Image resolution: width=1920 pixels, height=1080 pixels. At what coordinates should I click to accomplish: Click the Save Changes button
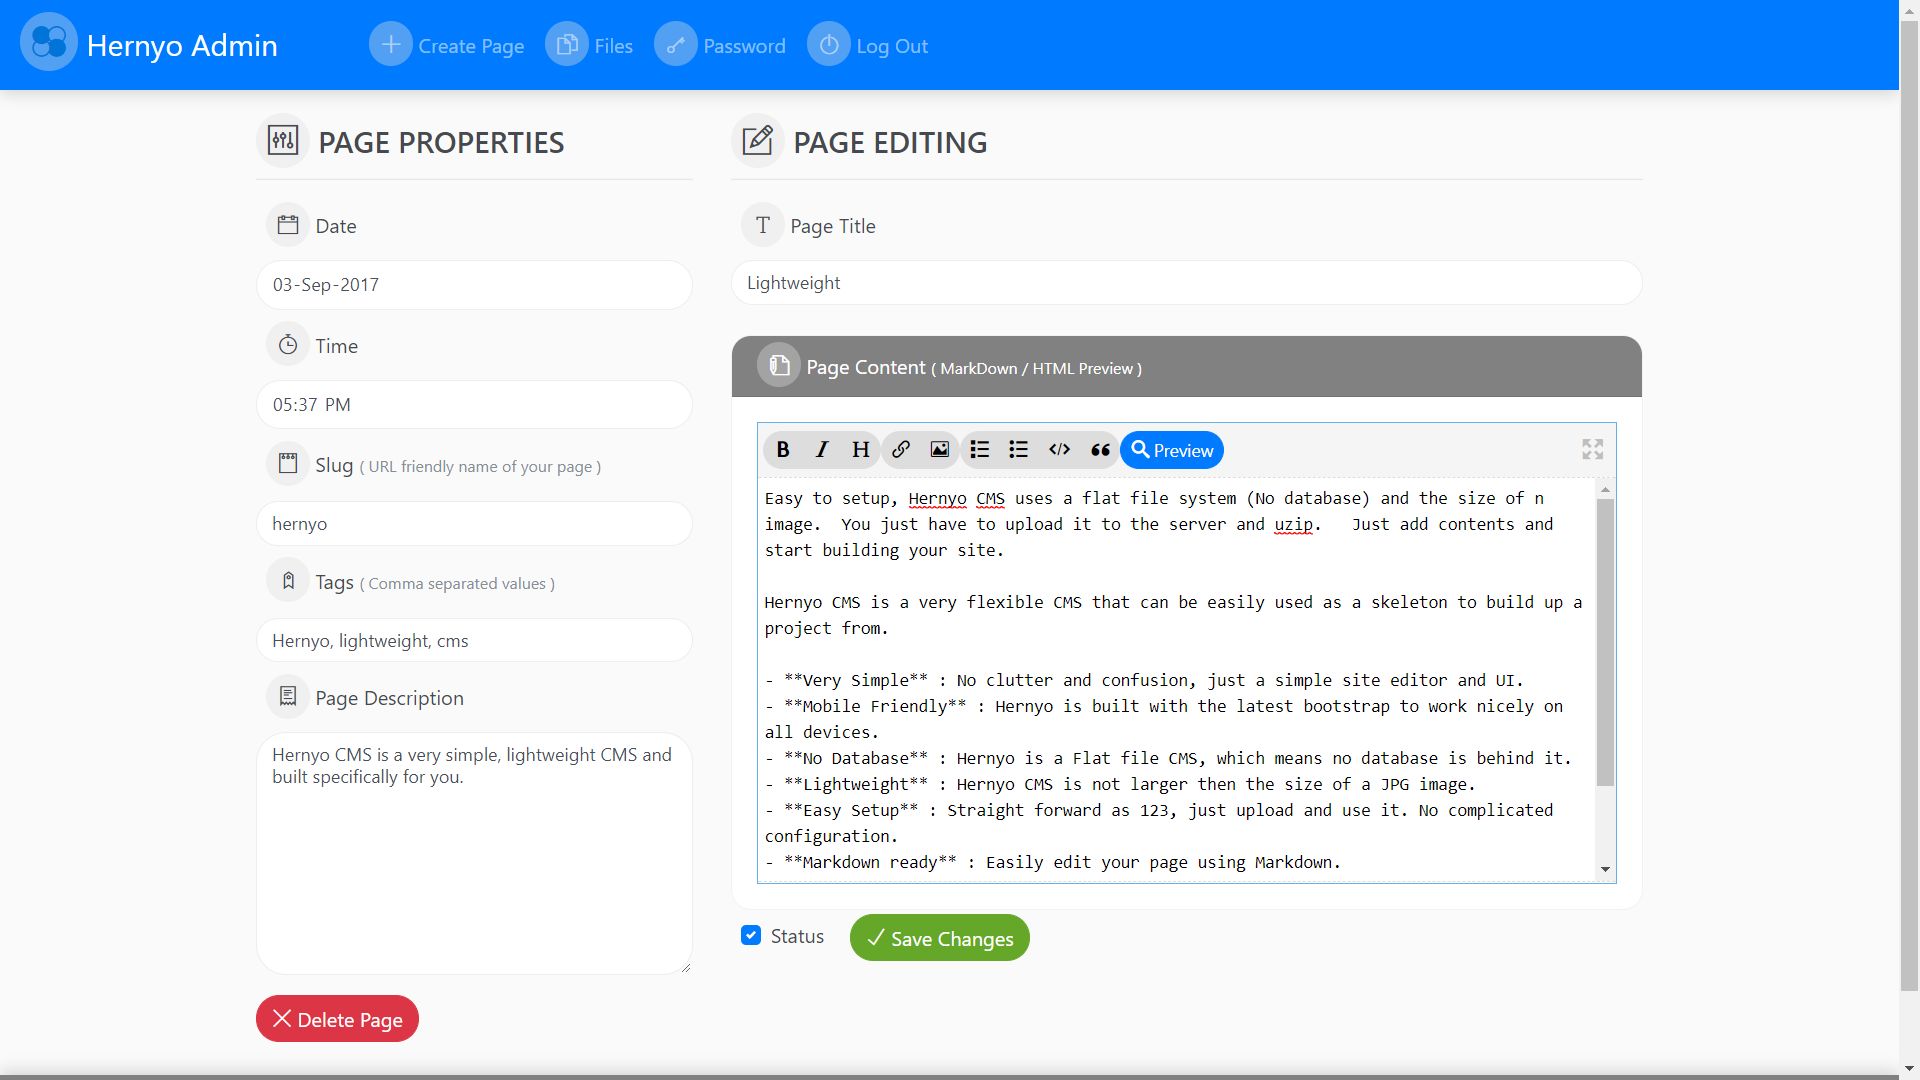pos(939,938)
